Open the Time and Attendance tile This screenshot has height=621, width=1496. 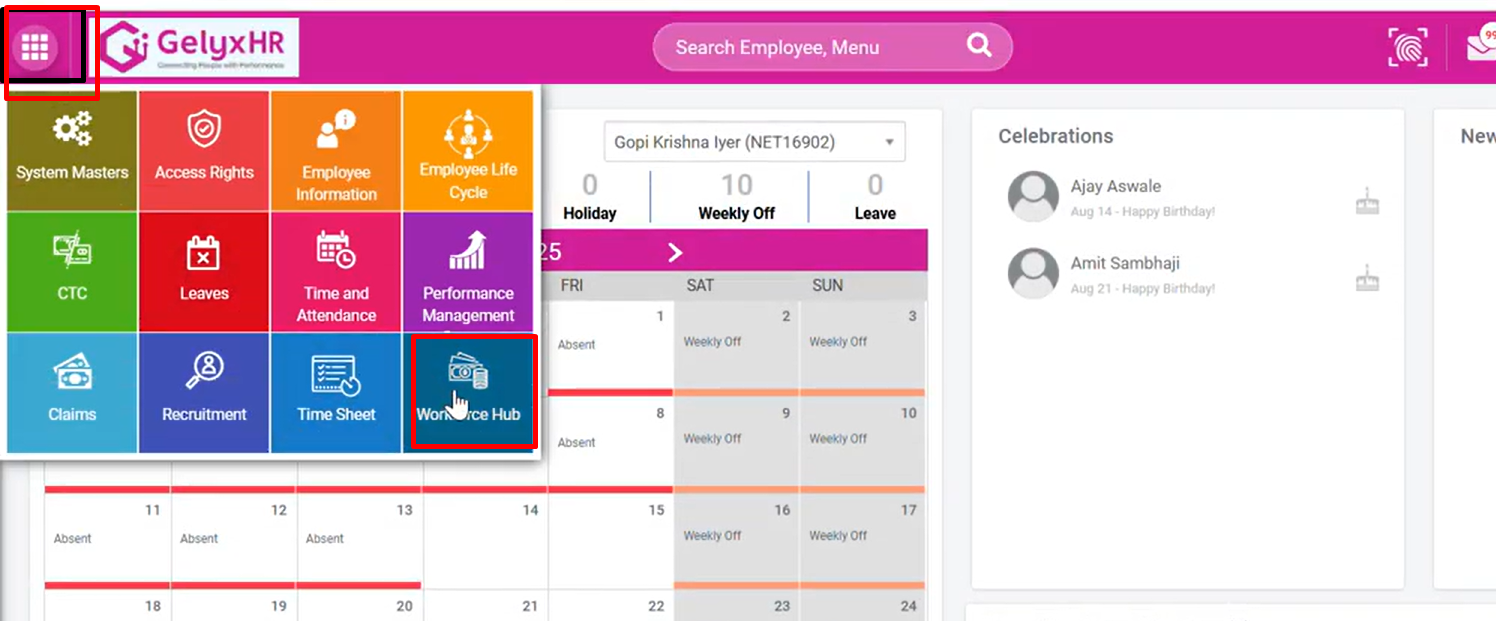tap(336, 271)
